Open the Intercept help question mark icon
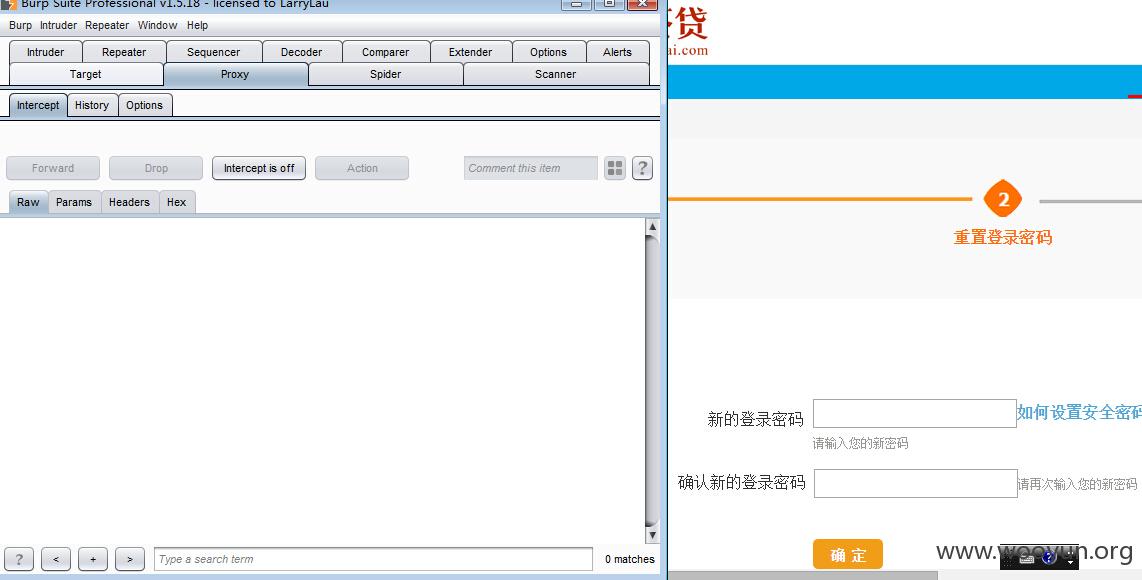The width and height of the screenshot is (1142, 580). 642,168
